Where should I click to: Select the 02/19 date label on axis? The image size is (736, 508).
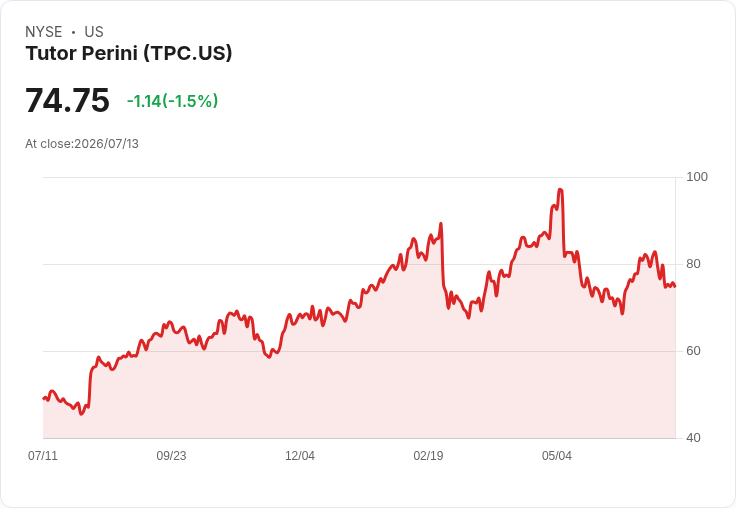click(428, 455)
